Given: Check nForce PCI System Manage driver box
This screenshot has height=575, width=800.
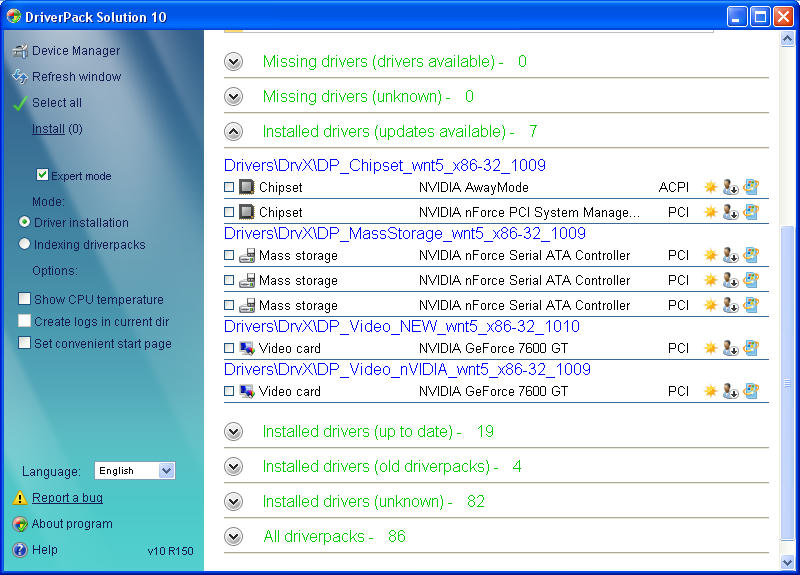Looking at the screenshot, I should [229, 212].
